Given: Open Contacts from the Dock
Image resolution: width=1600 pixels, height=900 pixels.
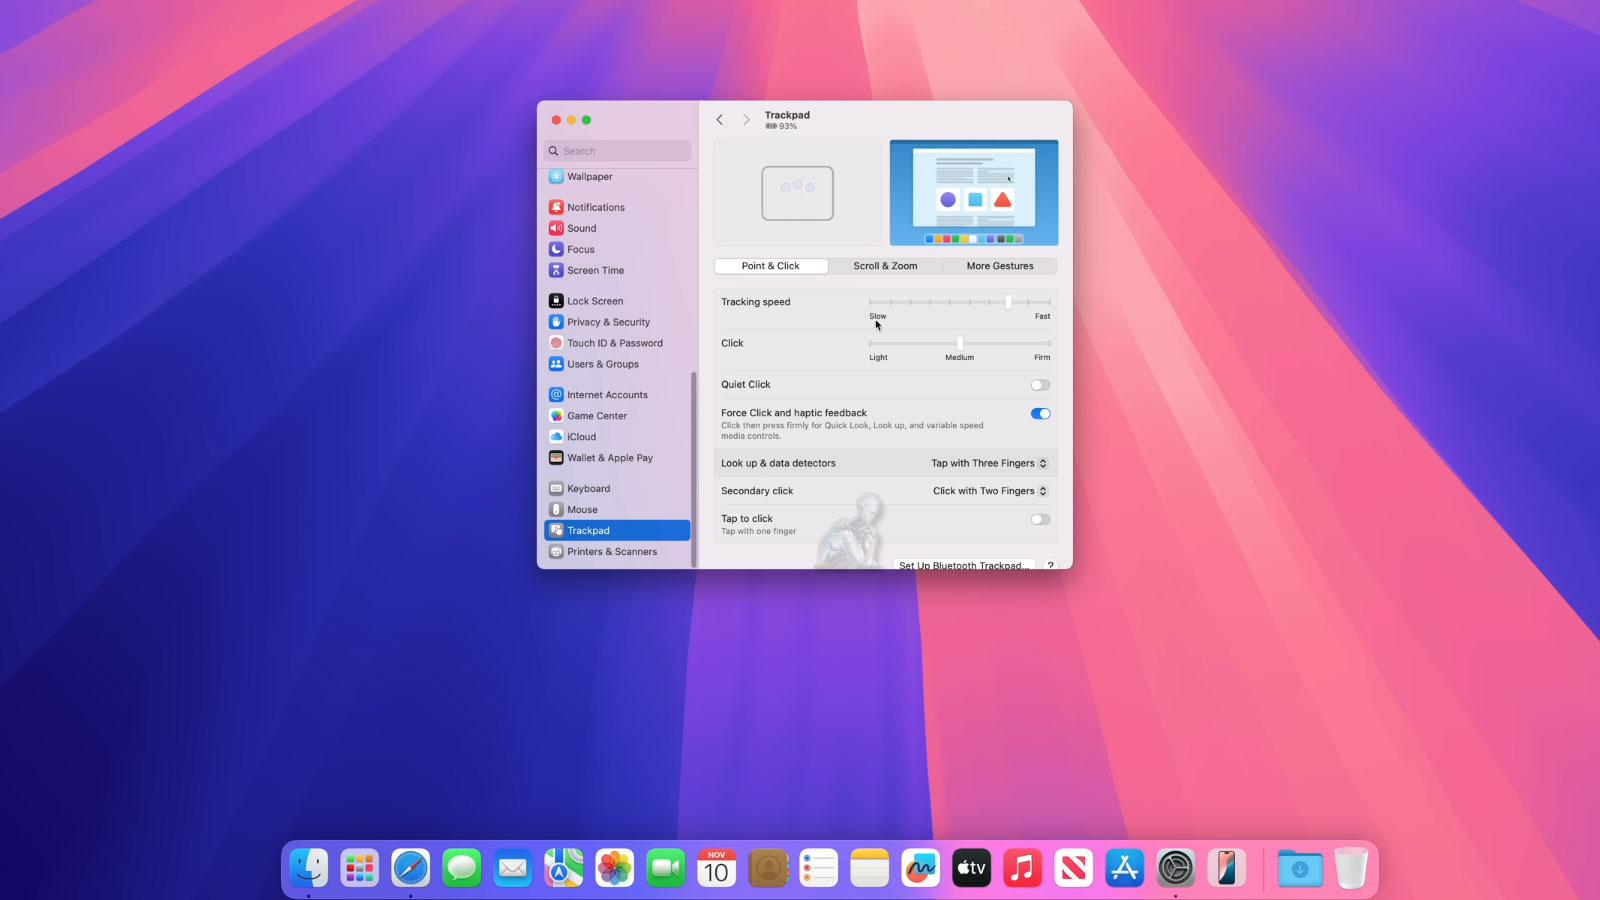Looking at the screenshot, I should coord(767,868).
